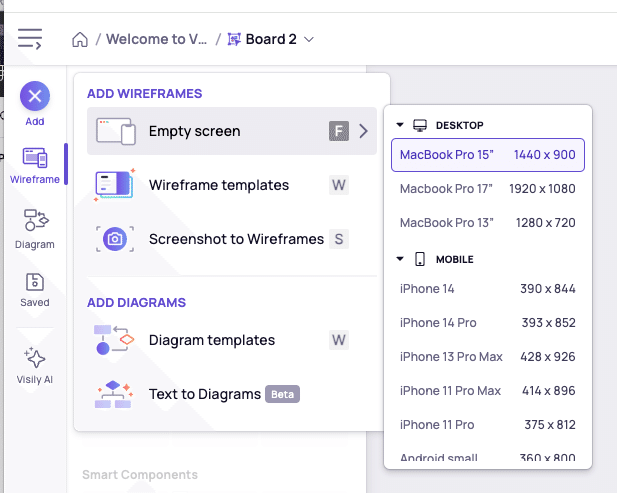
Task: Collapse the DESKTOP device section
Action: click(x=400, y=125)
